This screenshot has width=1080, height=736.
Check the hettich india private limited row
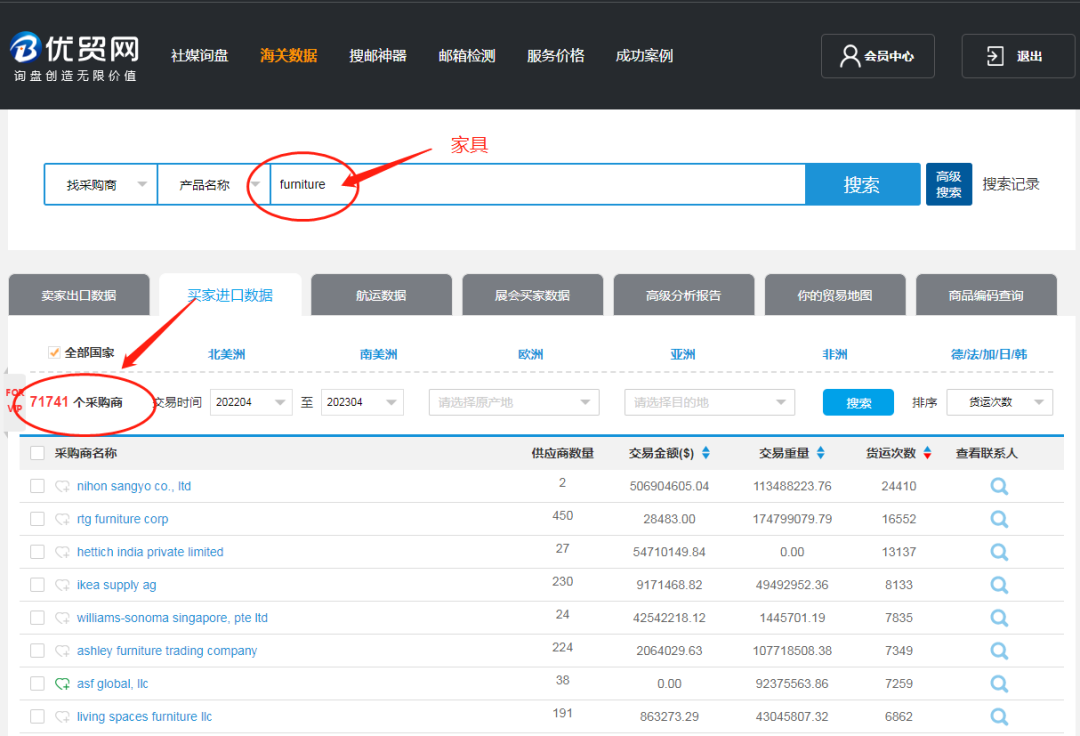point(37,552)
